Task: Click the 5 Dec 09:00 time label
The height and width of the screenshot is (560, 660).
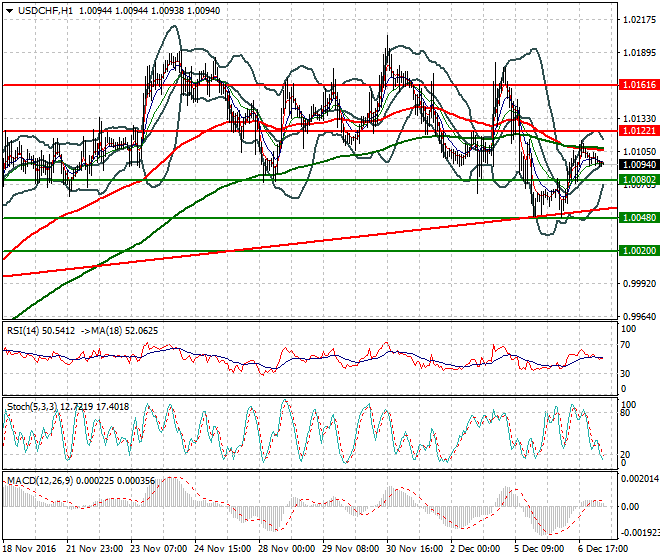Action: click(540, 549)
